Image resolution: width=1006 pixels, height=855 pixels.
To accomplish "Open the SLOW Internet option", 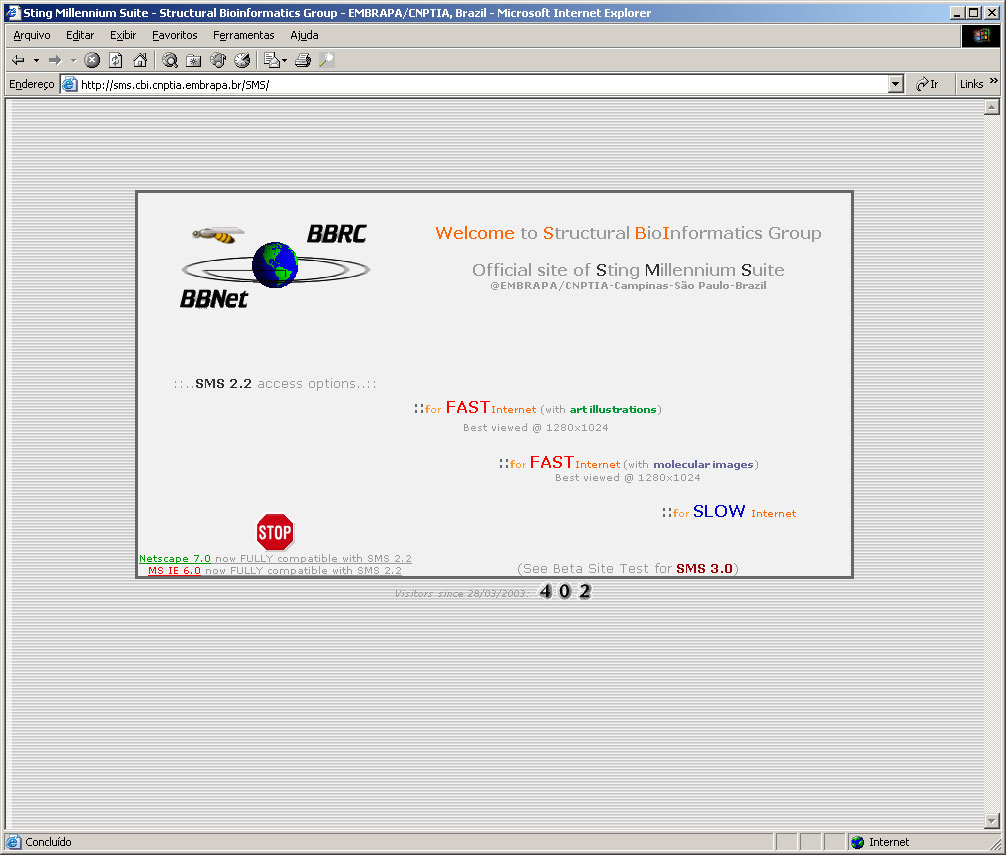I will pyautogui.click(x=729, y=512).
